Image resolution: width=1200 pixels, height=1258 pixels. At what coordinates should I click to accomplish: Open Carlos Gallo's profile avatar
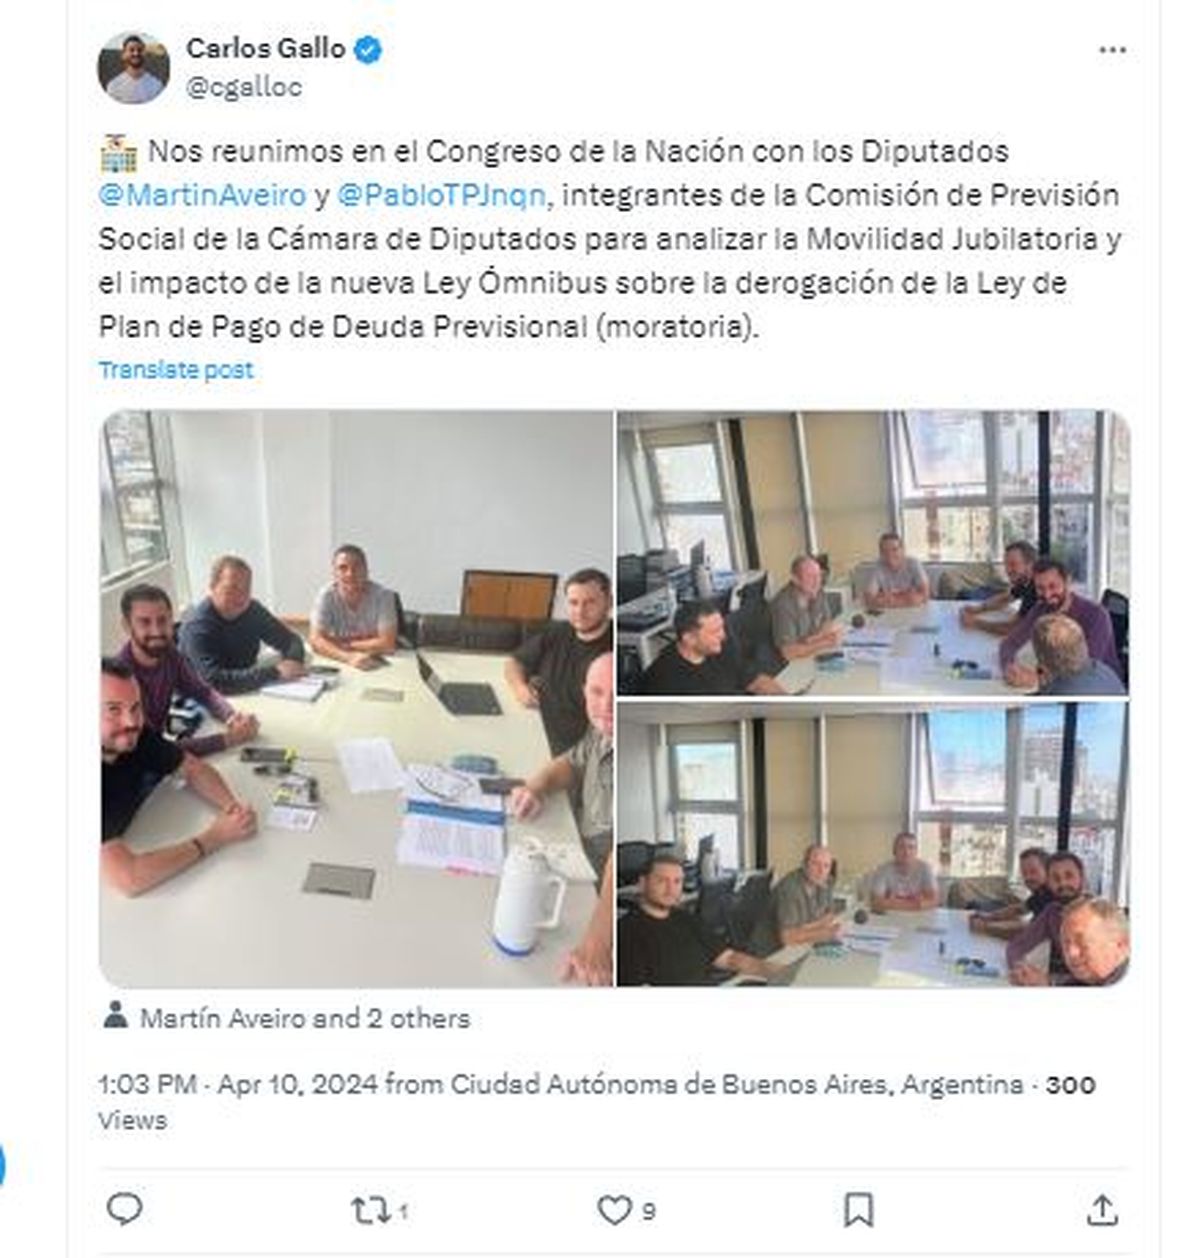(133, 68)
